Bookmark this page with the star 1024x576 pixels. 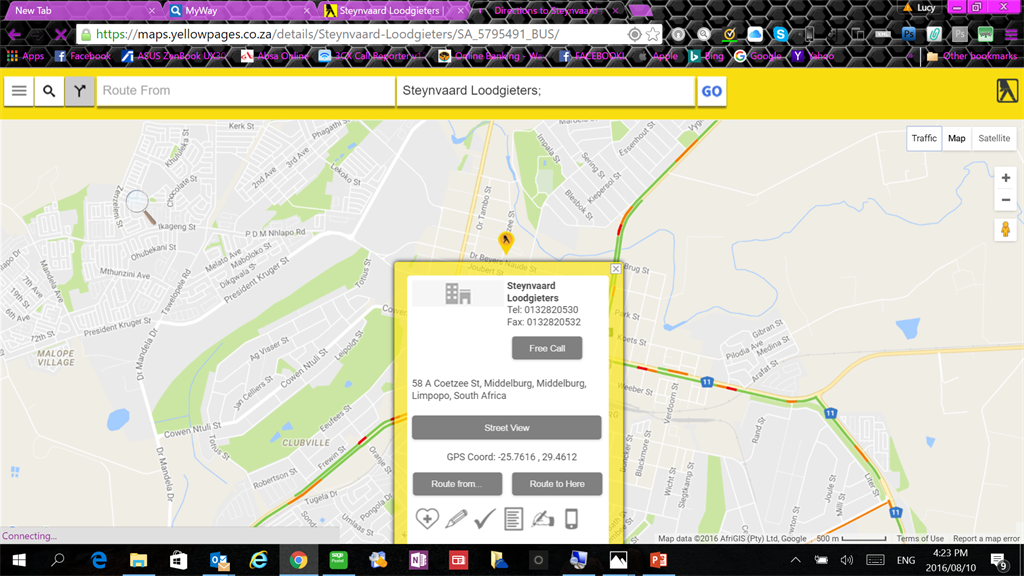(x=652, y=34)
